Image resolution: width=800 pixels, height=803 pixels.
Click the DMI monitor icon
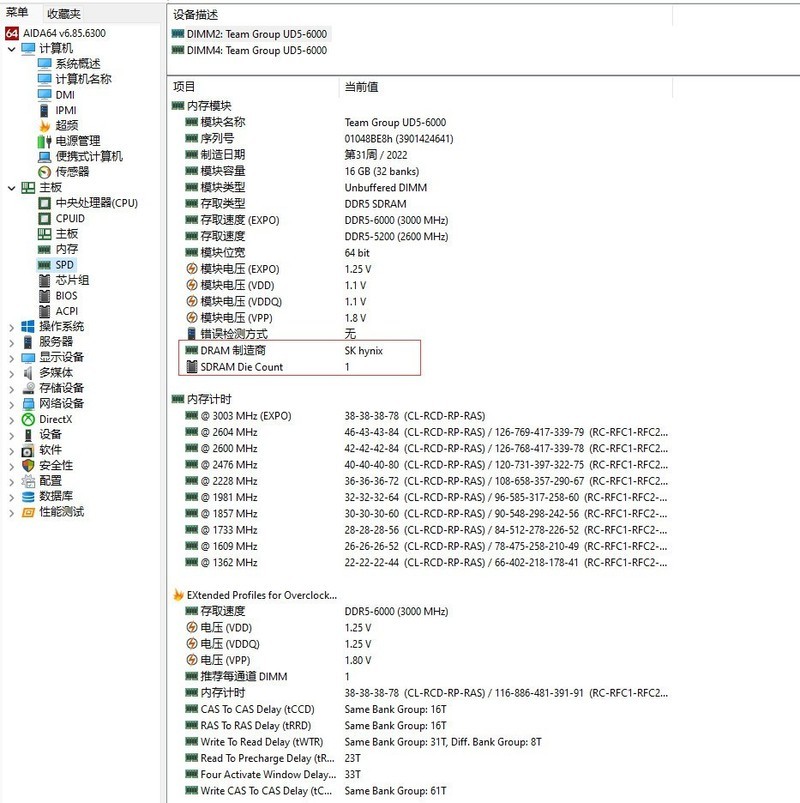click(45, 95)
